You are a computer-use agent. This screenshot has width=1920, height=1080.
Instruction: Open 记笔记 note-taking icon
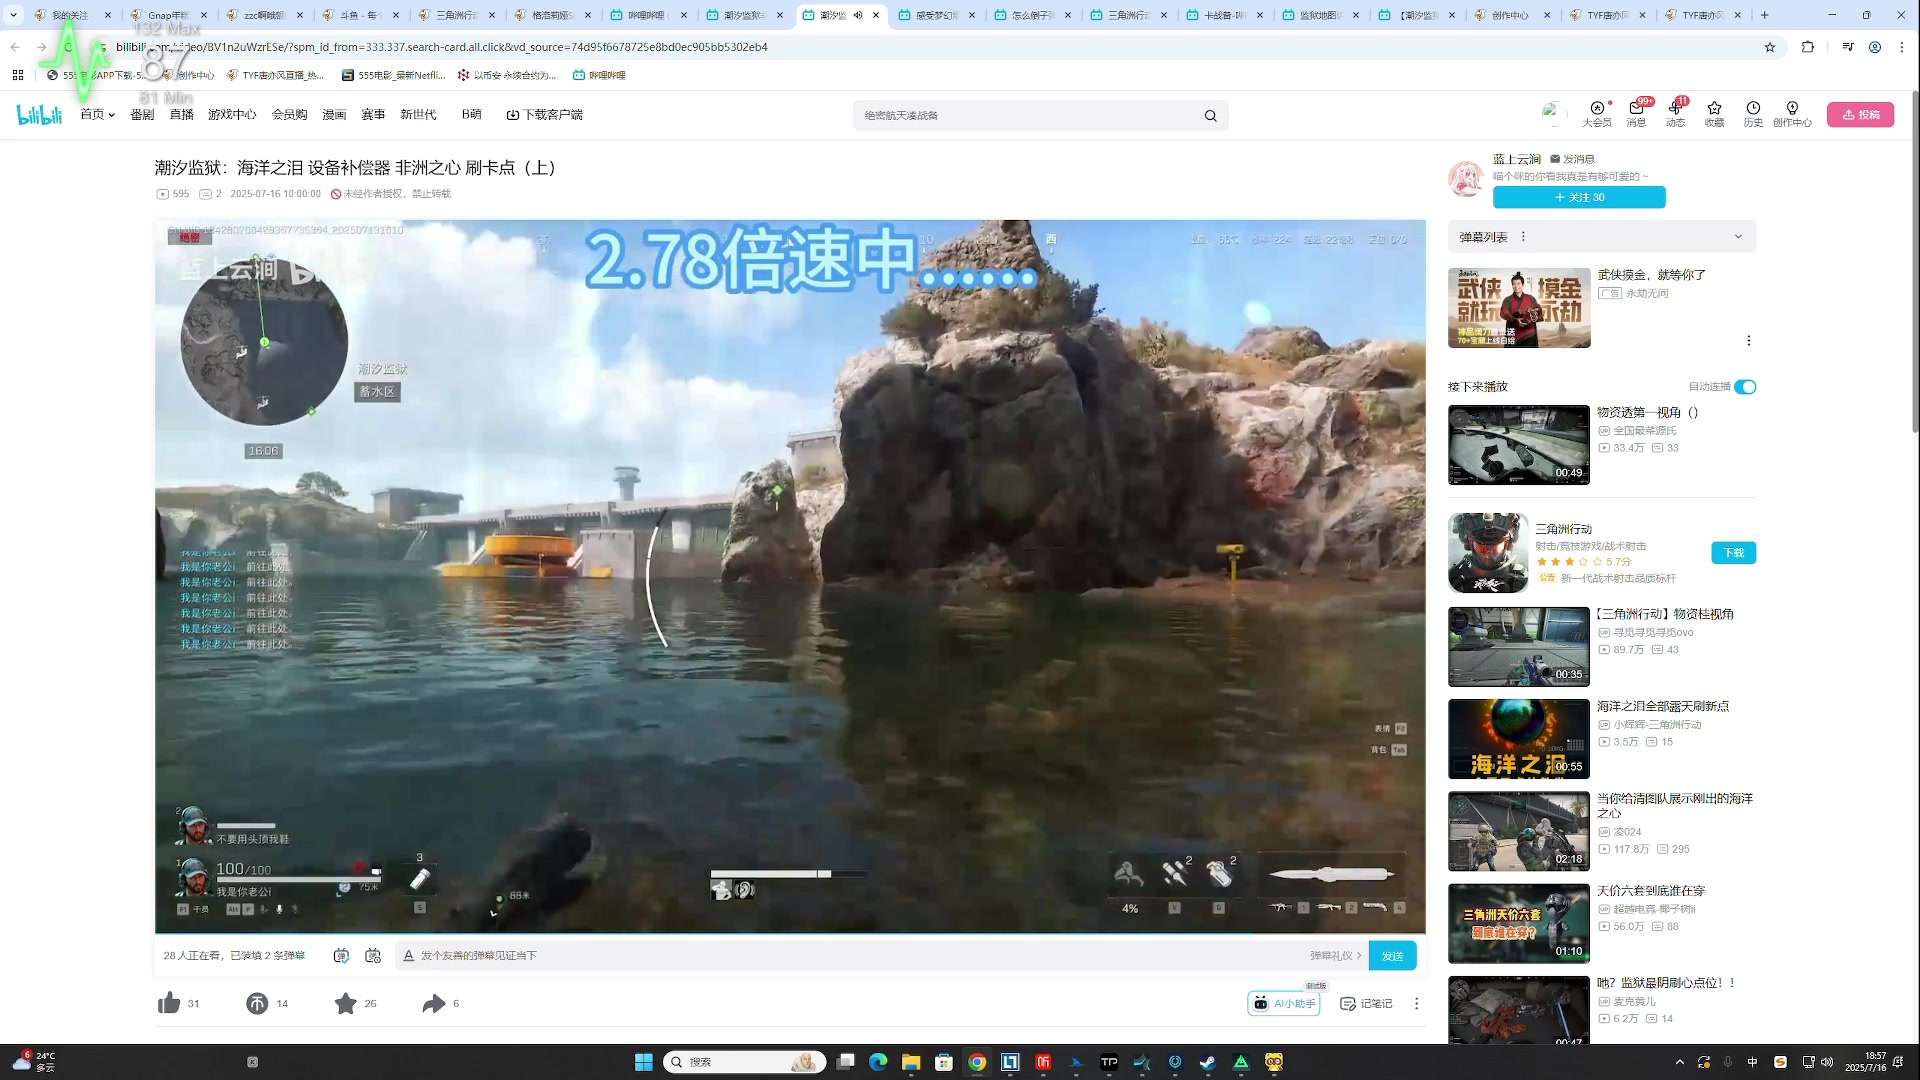coord(1366,1003)
